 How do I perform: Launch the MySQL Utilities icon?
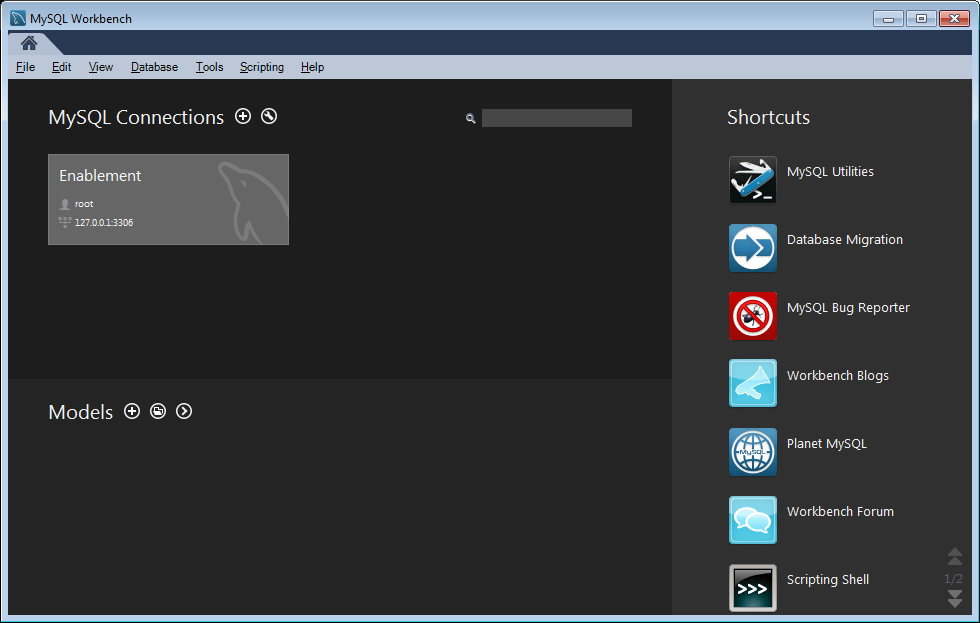click(x=752, y=180)
